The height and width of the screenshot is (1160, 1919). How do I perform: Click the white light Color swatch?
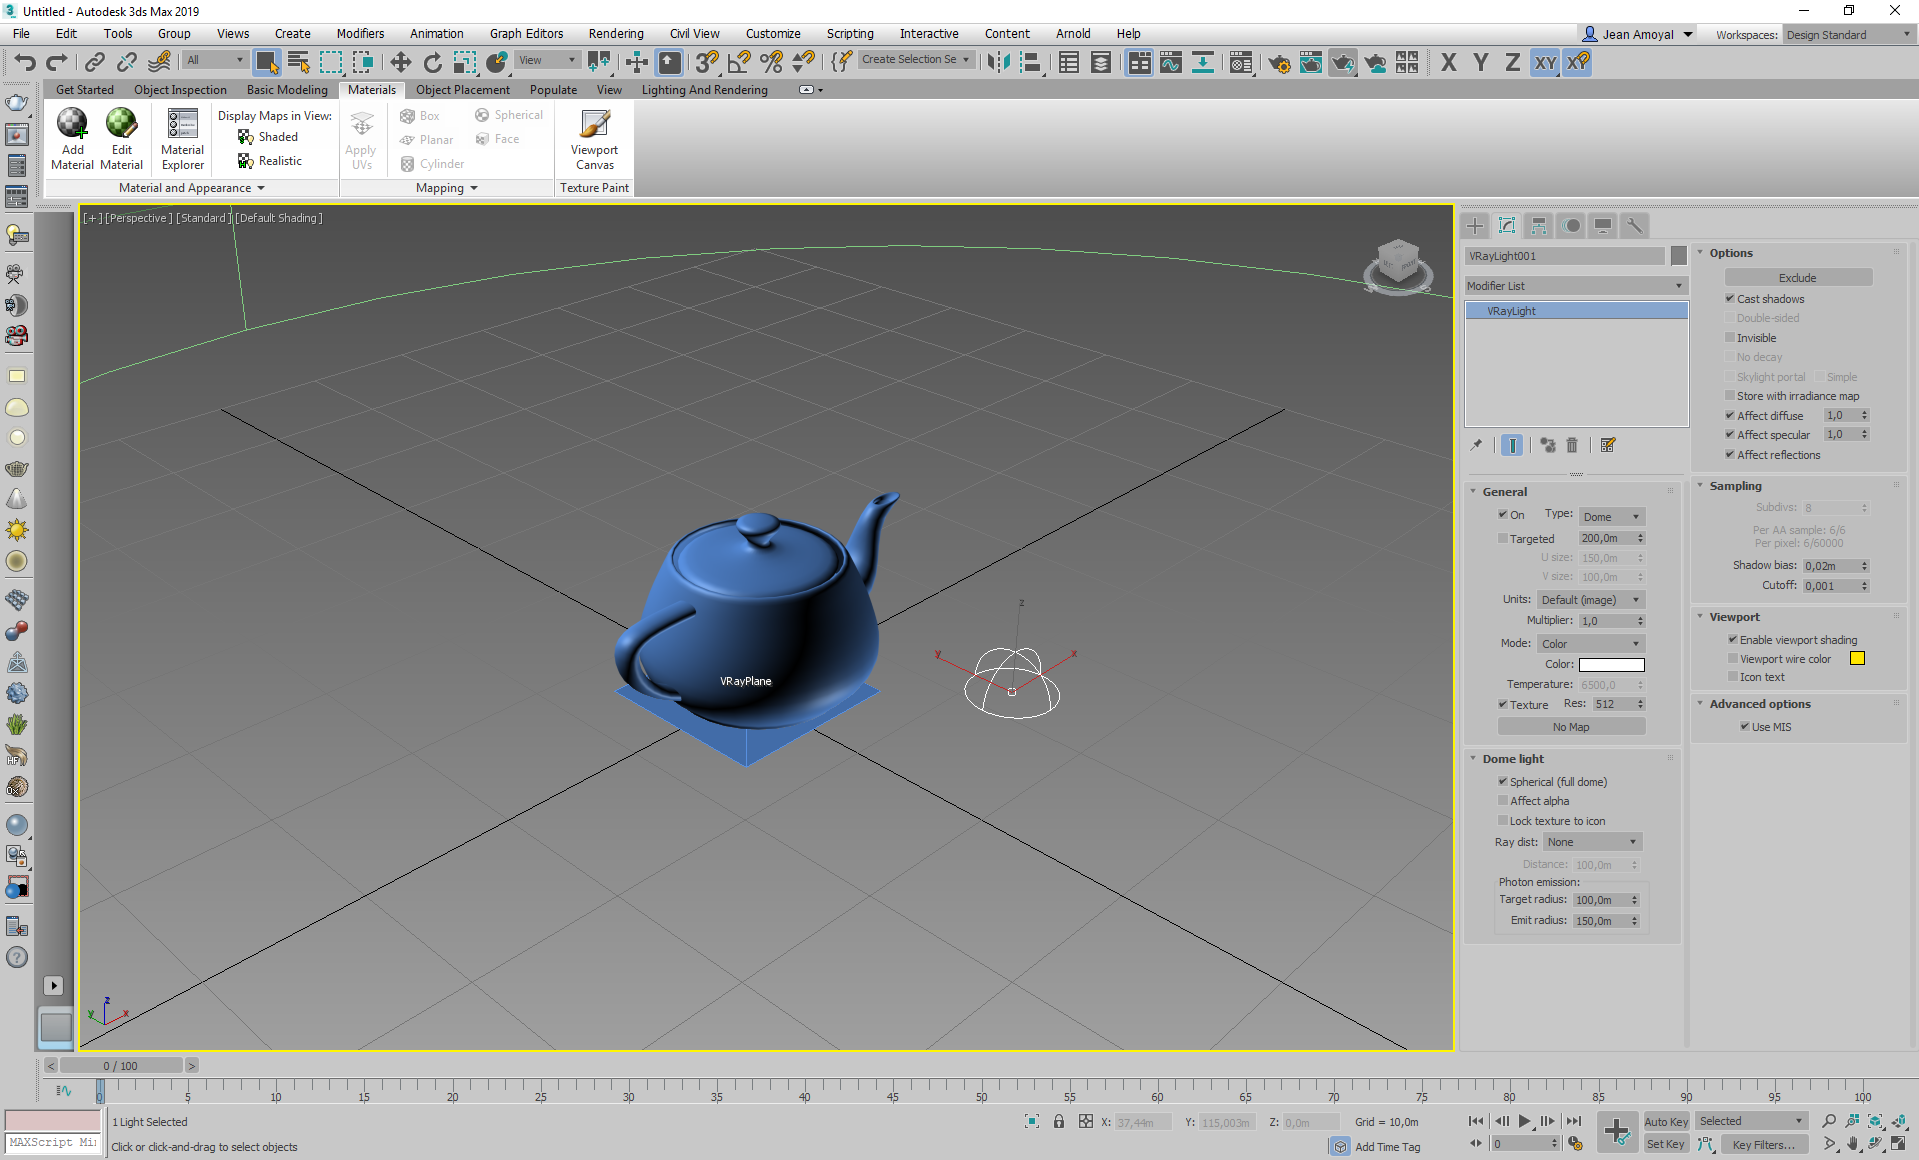point(1611,664)
